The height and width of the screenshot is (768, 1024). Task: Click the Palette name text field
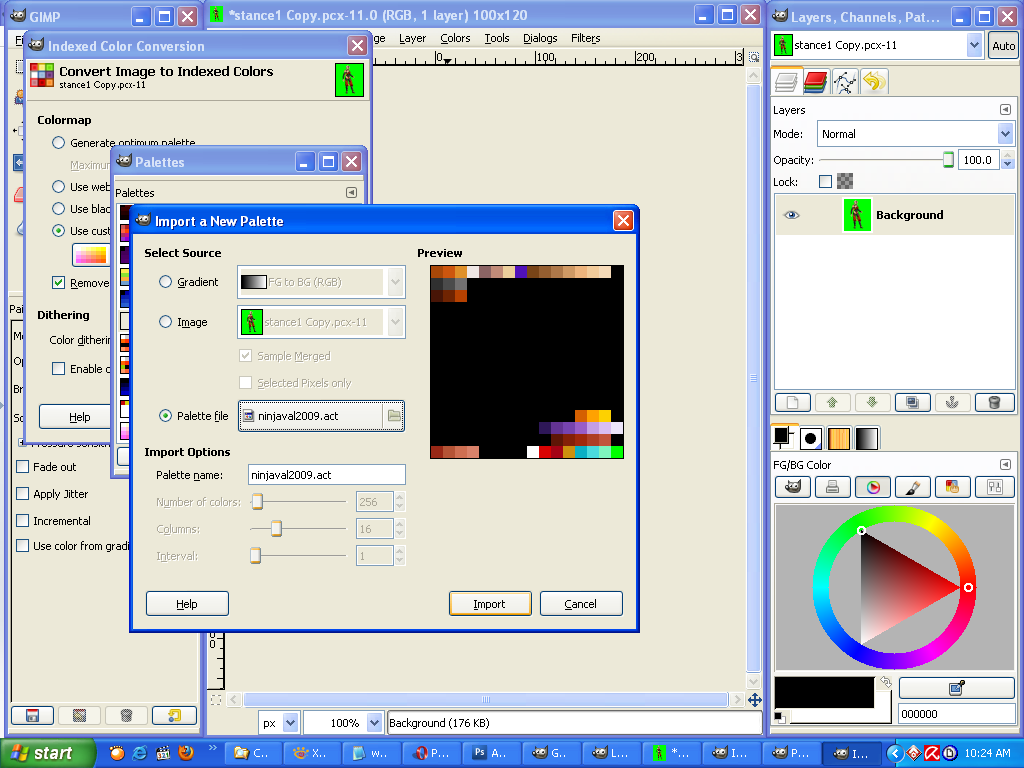327,475
